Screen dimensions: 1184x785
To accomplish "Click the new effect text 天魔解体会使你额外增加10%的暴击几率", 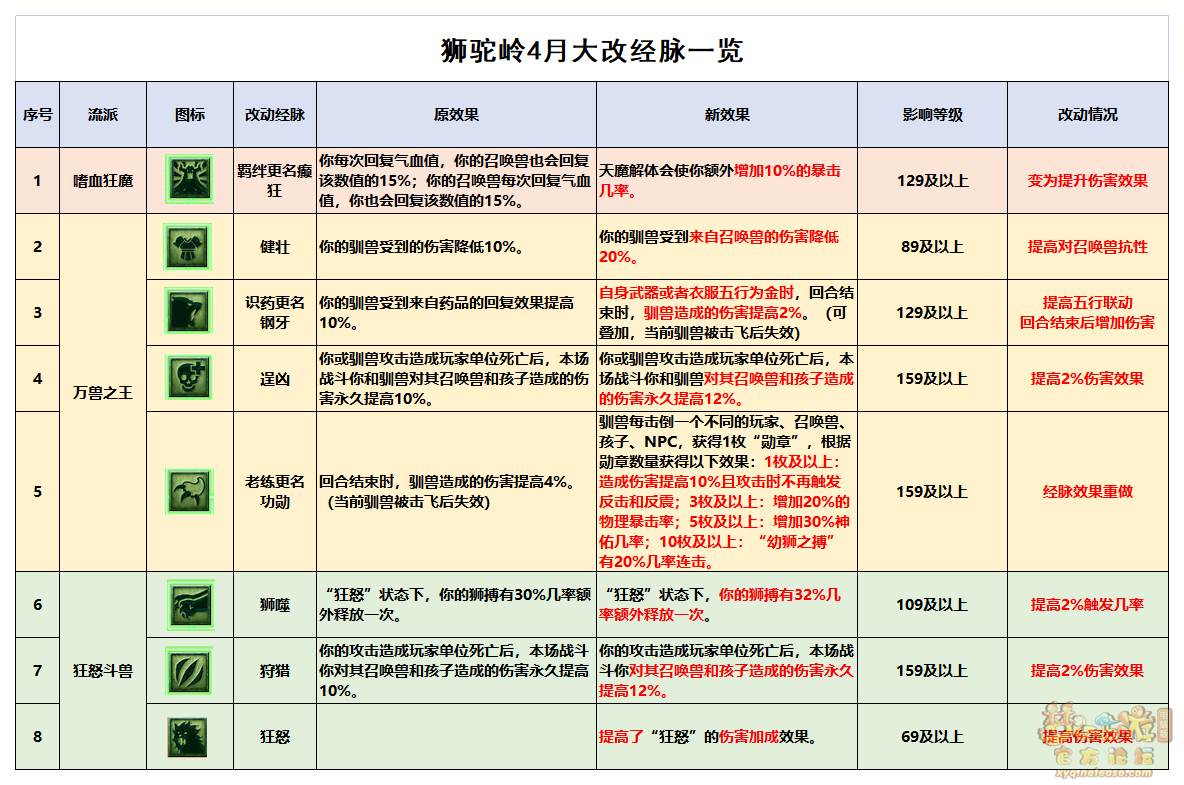I will pyautogui.click(x=720, y=180).
